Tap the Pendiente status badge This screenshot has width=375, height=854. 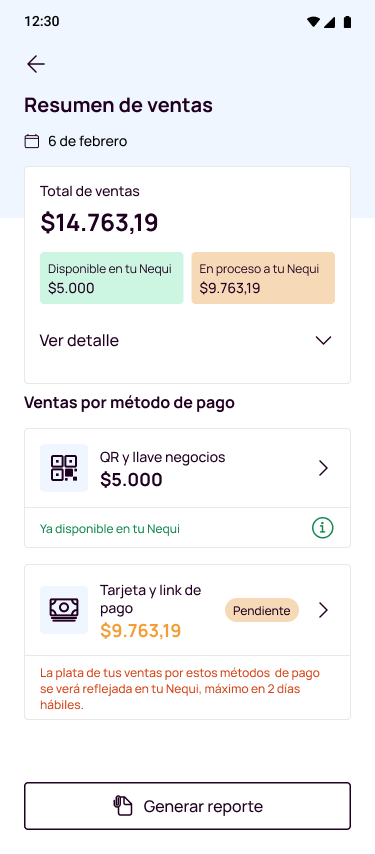click(262, 611)
